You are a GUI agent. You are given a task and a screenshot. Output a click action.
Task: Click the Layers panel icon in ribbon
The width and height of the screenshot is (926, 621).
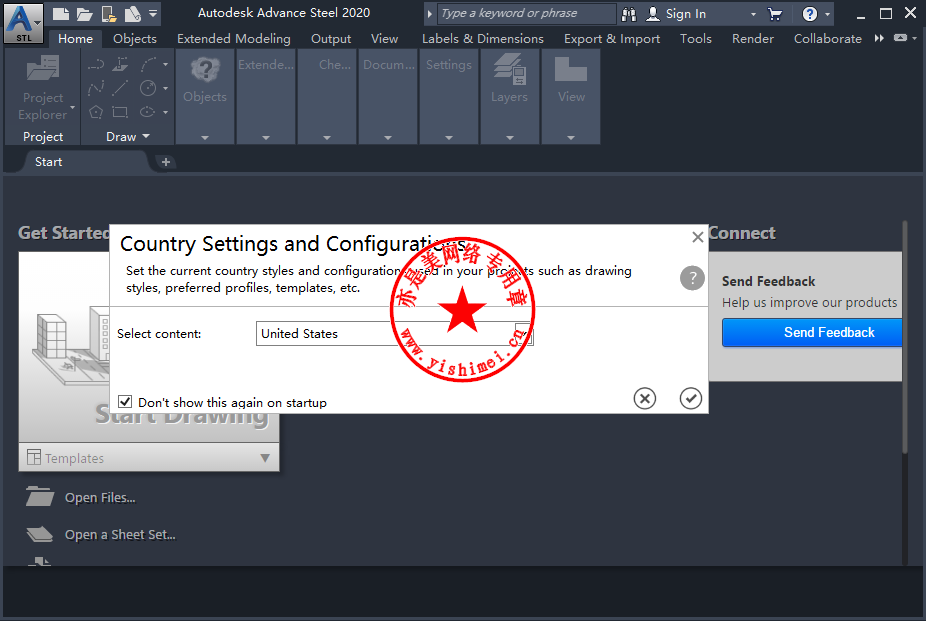click(x=509, y=70)
